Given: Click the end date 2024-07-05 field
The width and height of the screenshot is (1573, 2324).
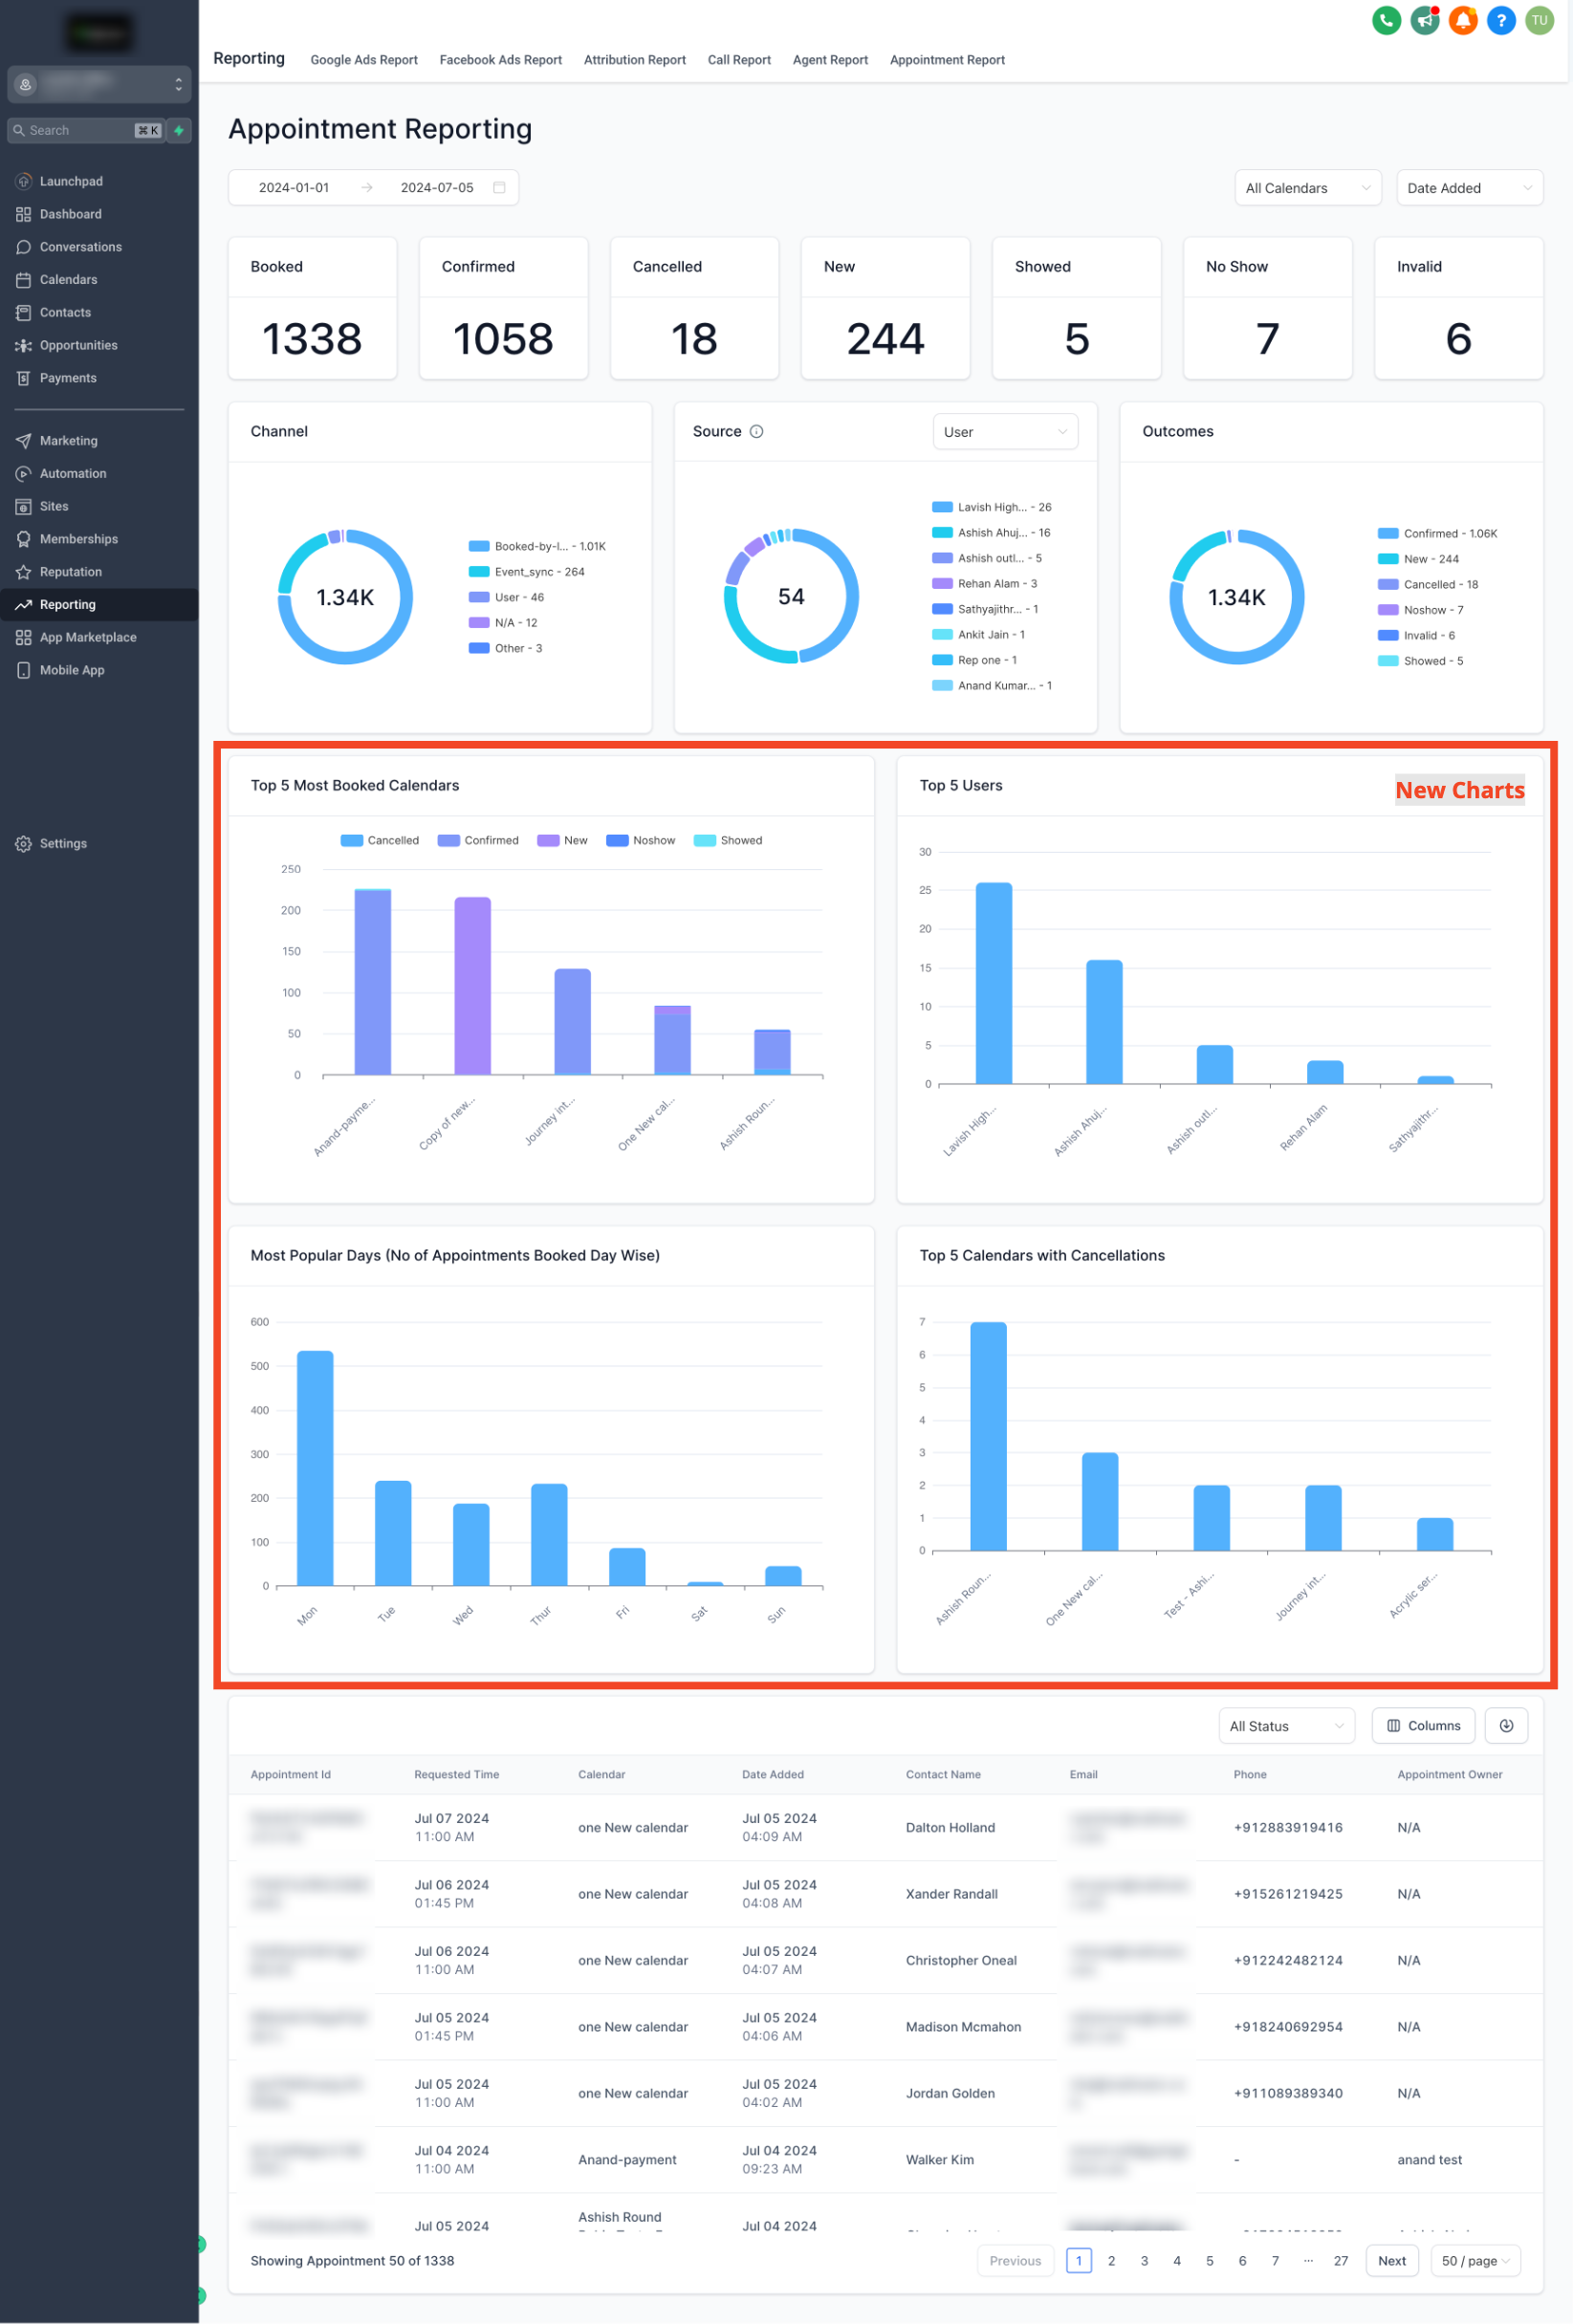Looking at the screenshot, I should (x=437, y=188).
